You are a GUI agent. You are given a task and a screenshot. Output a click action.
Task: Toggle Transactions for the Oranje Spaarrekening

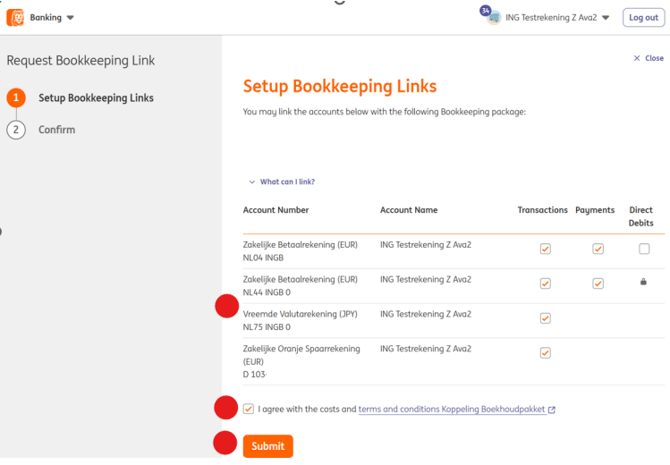(x=545, y=353)
